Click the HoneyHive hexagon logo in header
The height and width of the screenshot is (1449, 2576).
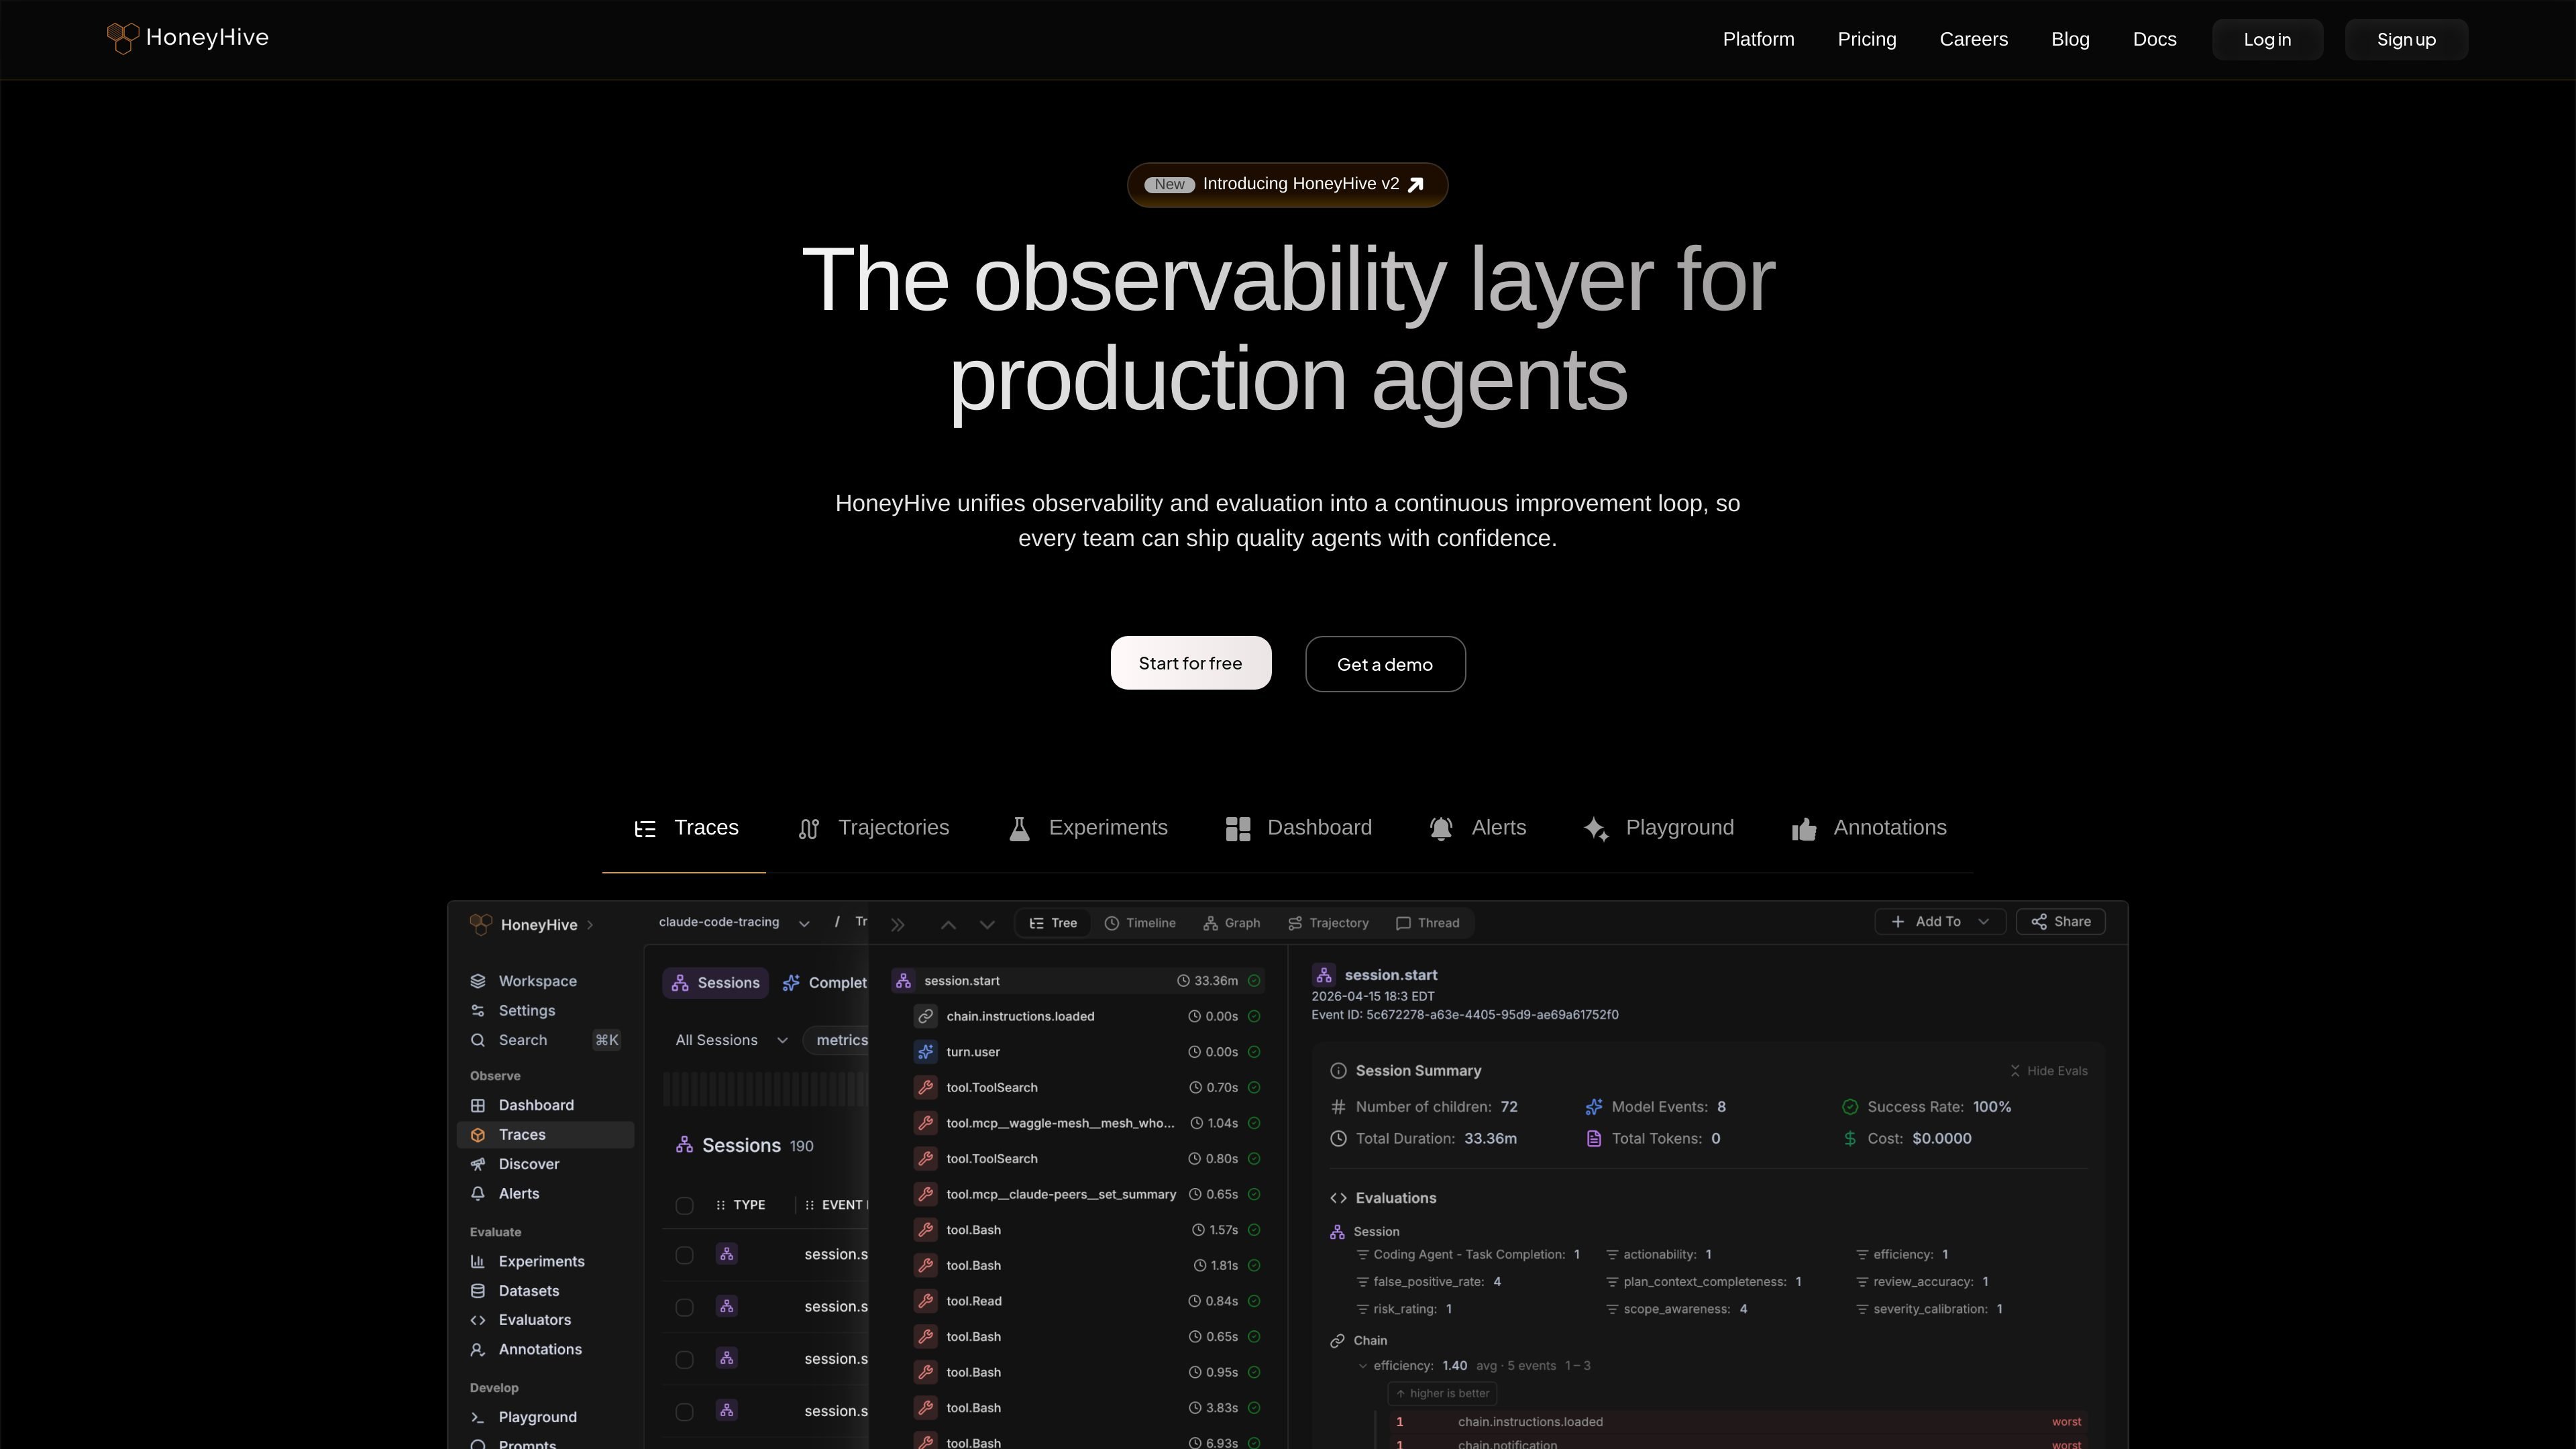tap(122, 38)
